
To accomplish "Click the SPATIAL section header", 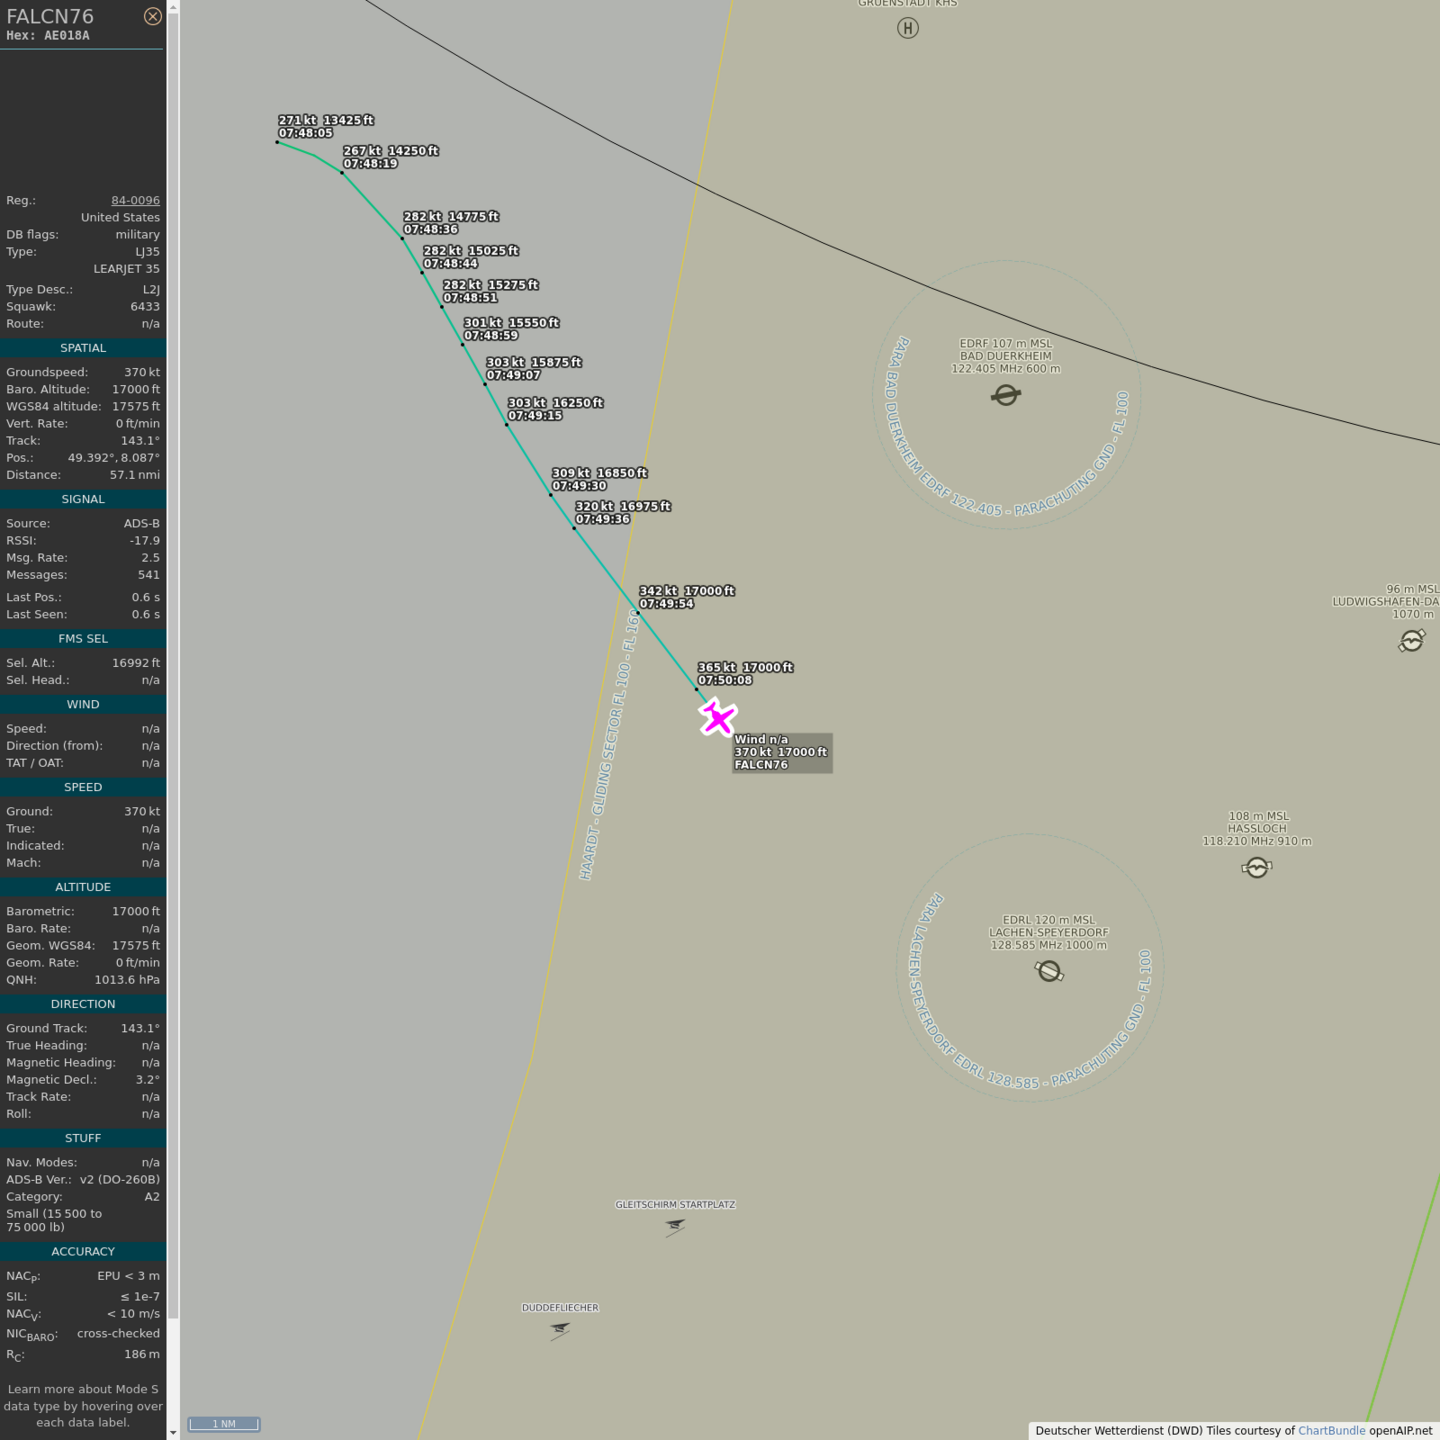I will tap(83, 348).
